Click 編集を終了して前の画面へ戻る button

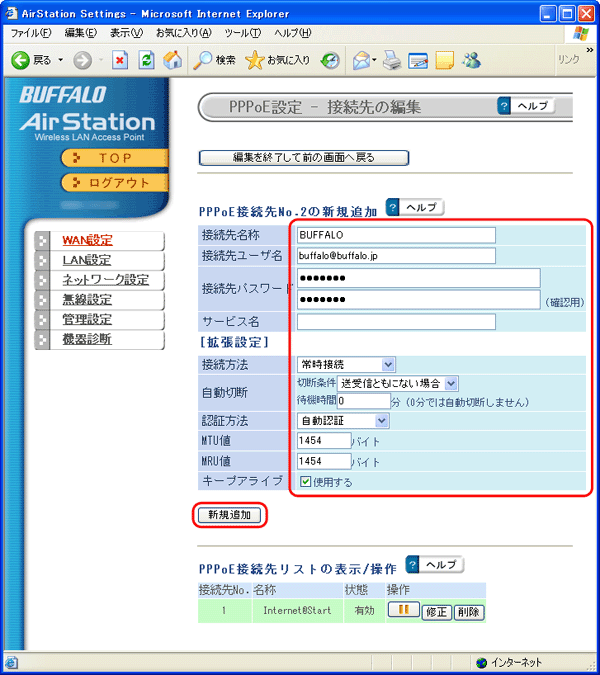click(x=304, y=158)
